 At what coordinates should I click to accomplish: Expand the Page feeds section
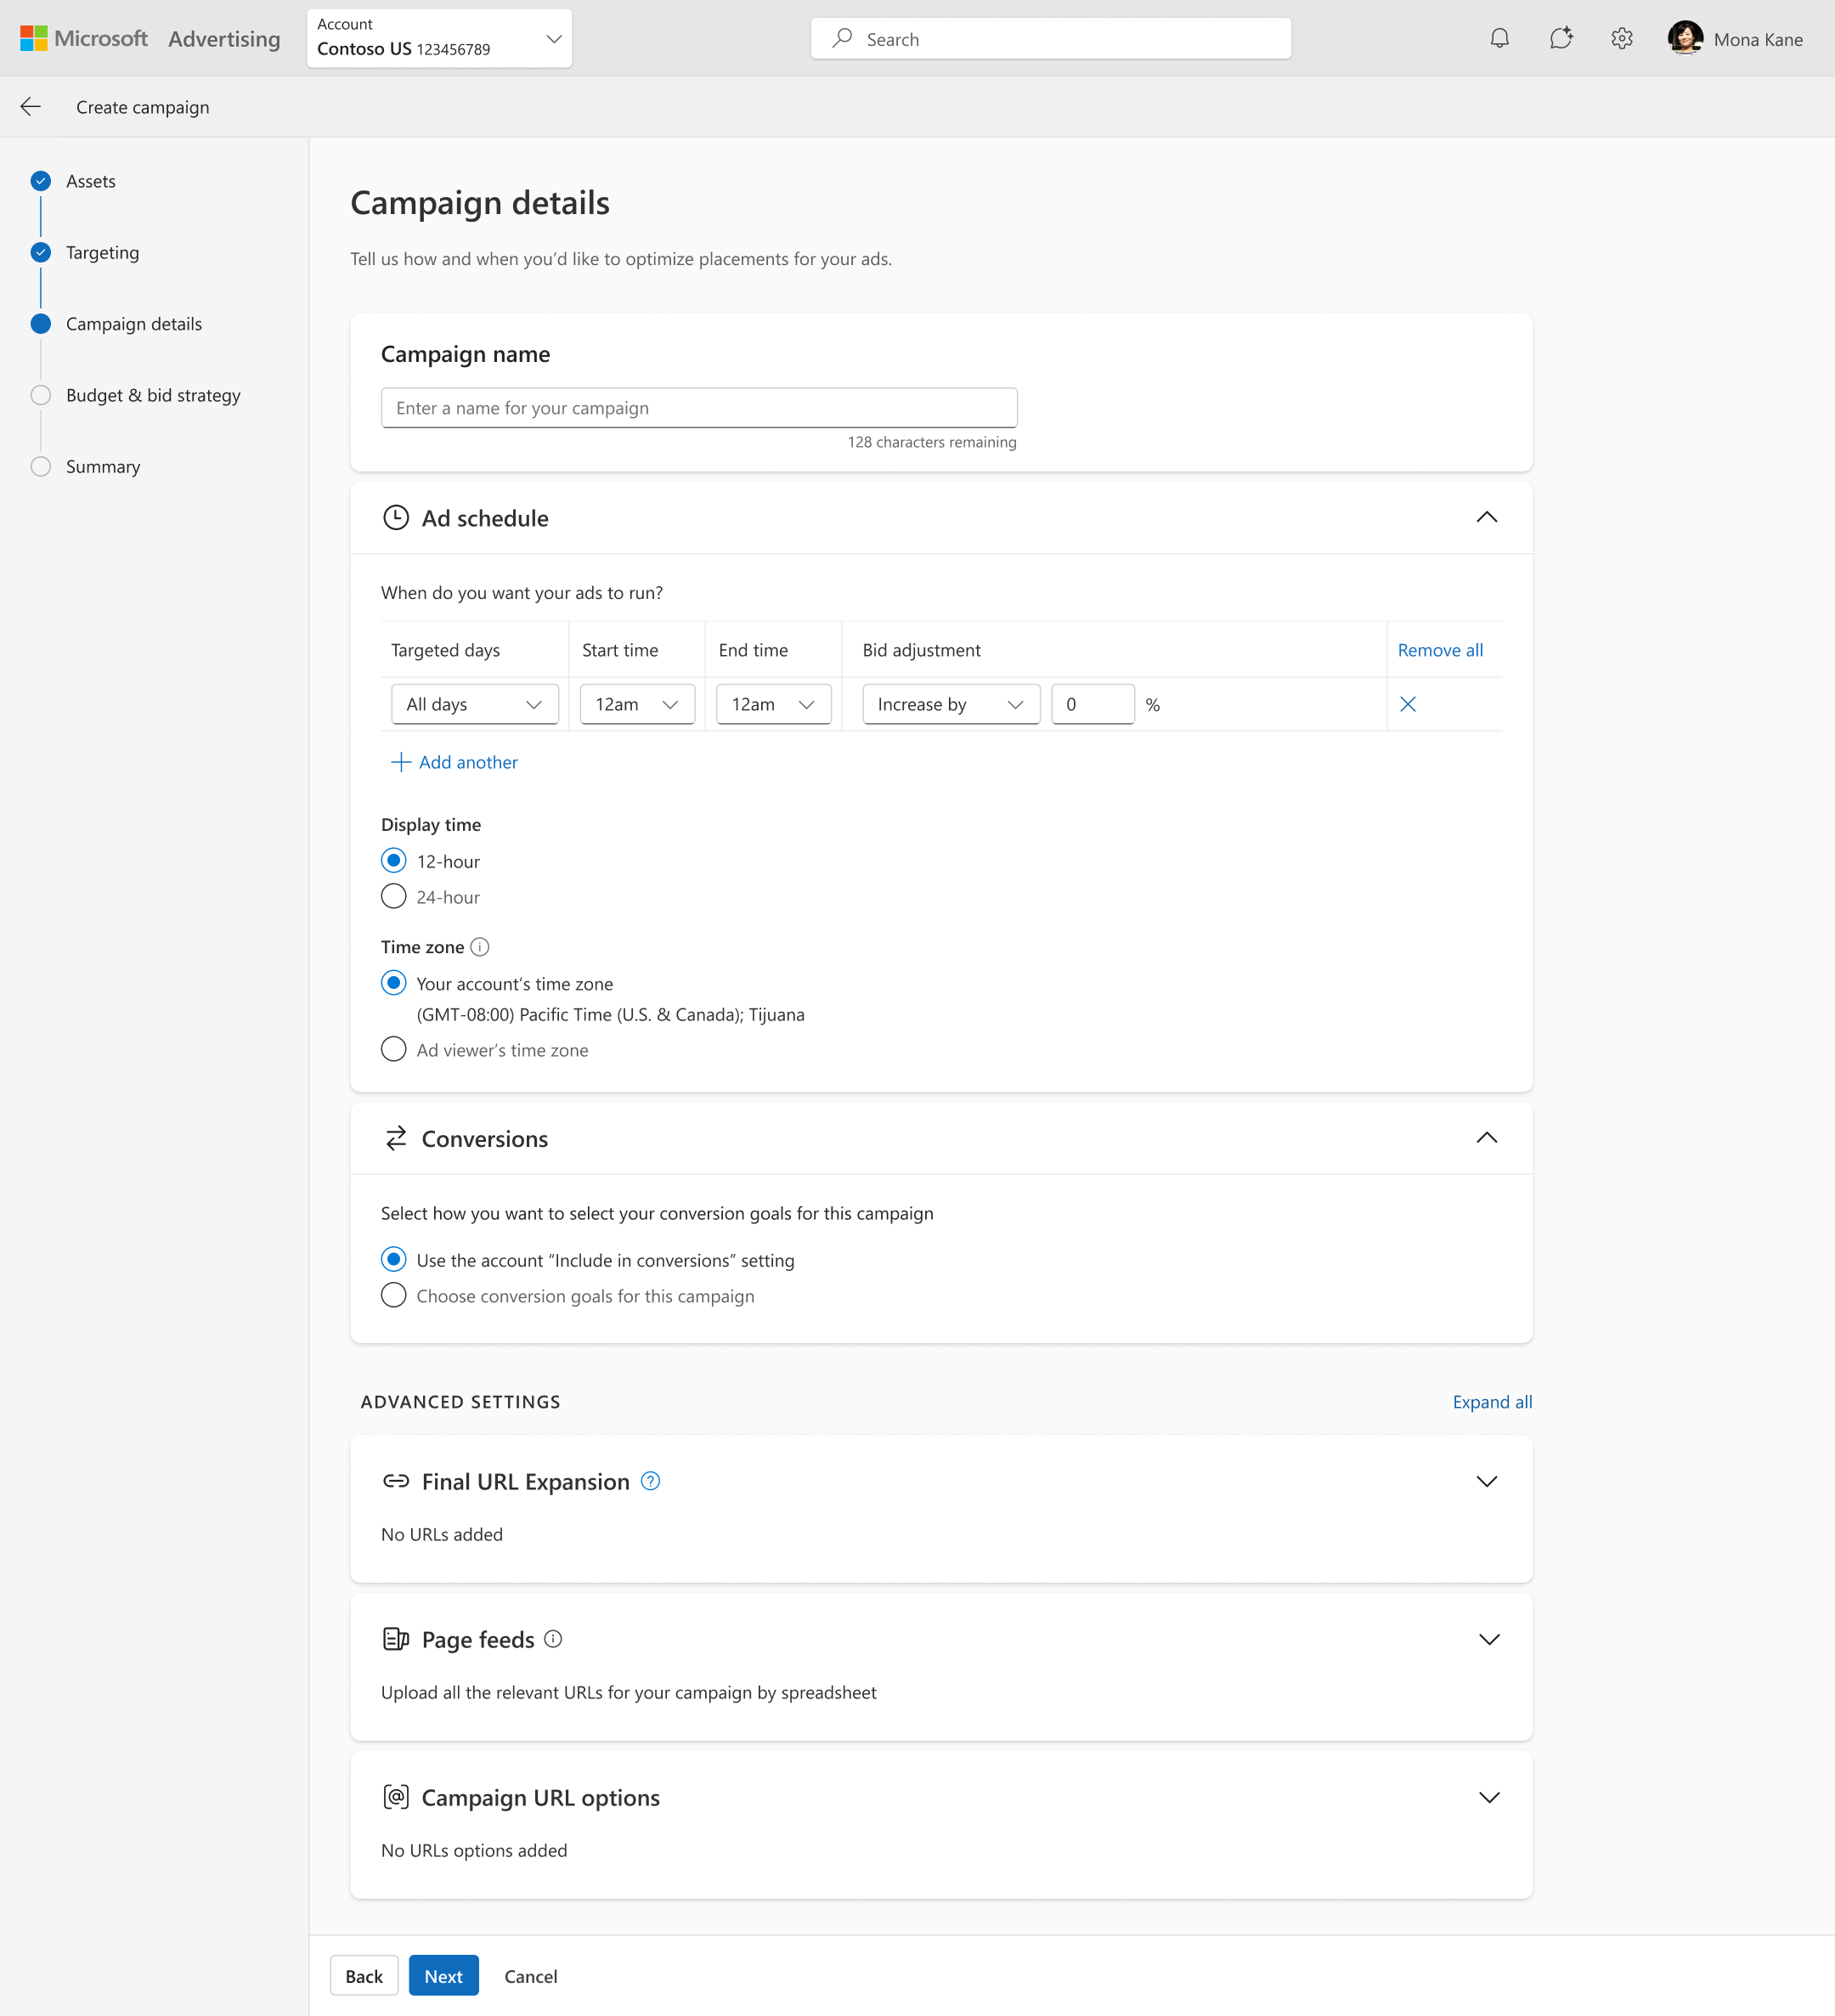1489,1639
